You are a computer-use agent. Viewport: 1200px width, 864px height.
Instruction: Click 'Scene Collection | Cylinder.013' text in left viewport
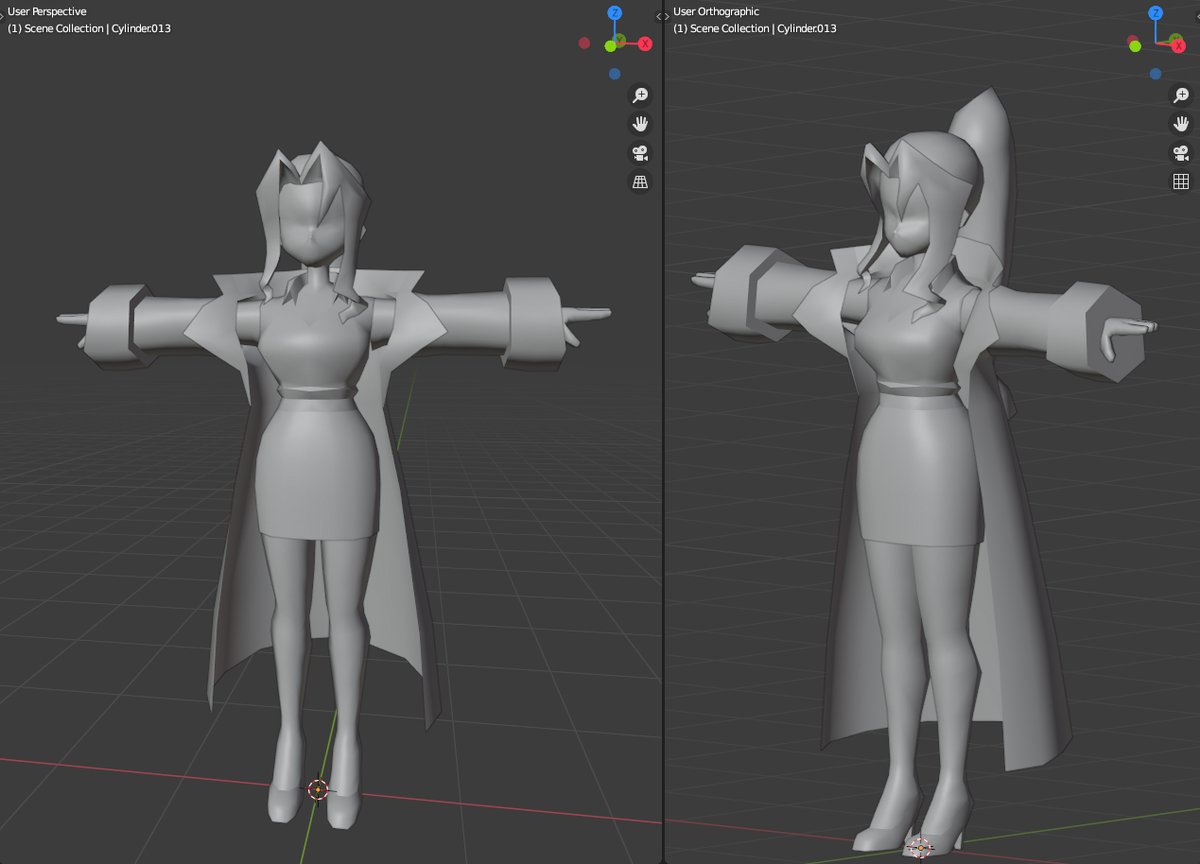pyautogui.click(x=97, y=28)
